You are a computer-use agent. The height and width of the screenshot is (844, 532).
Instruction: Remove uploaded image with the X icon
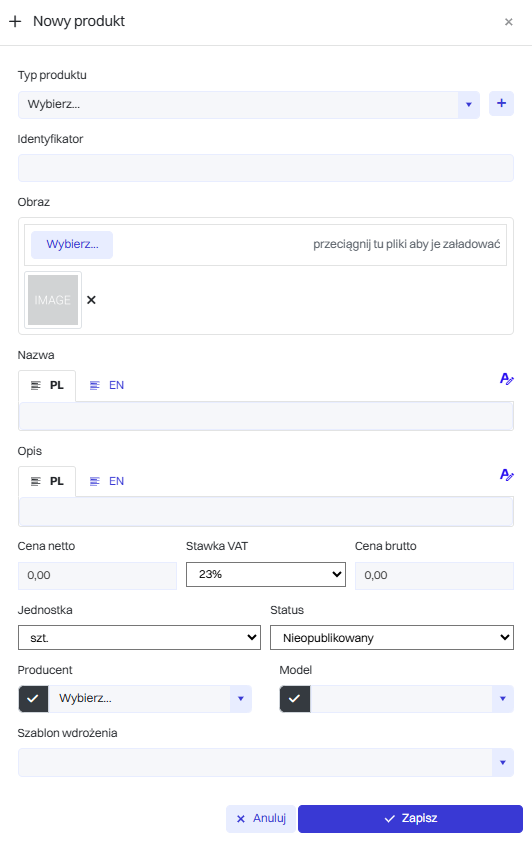(x=92, y=300)
